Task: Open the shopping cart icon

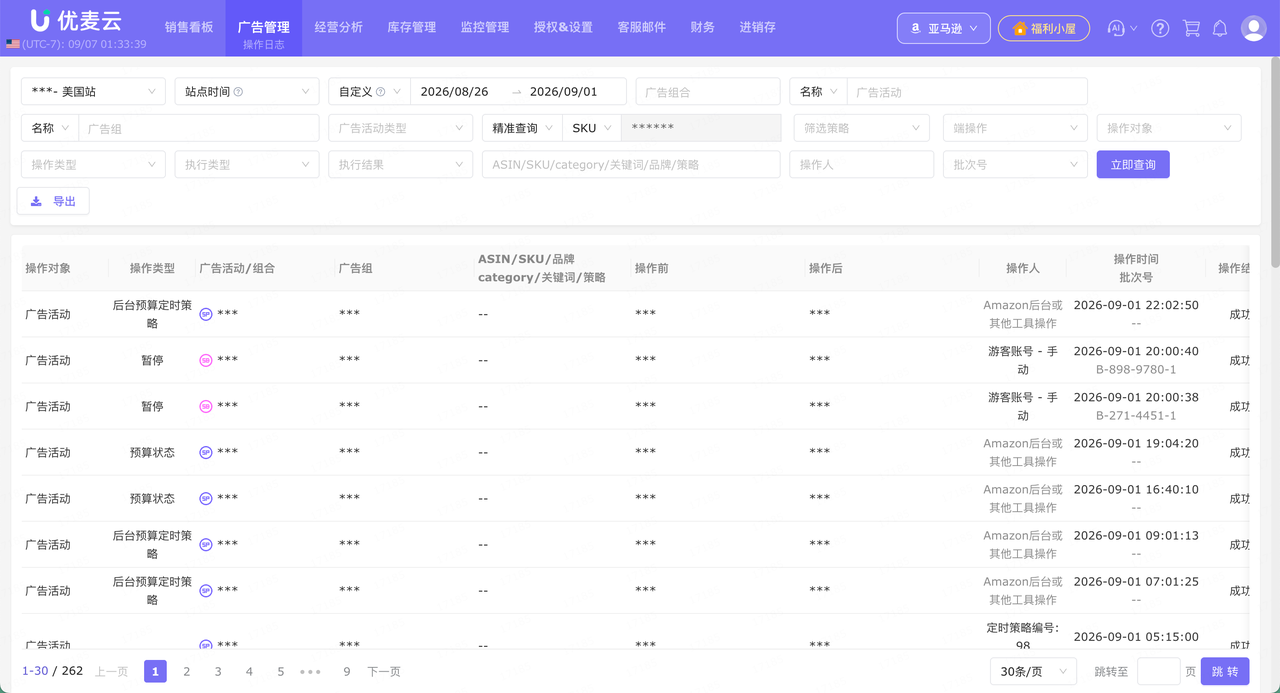Action: click(1191, 28)
